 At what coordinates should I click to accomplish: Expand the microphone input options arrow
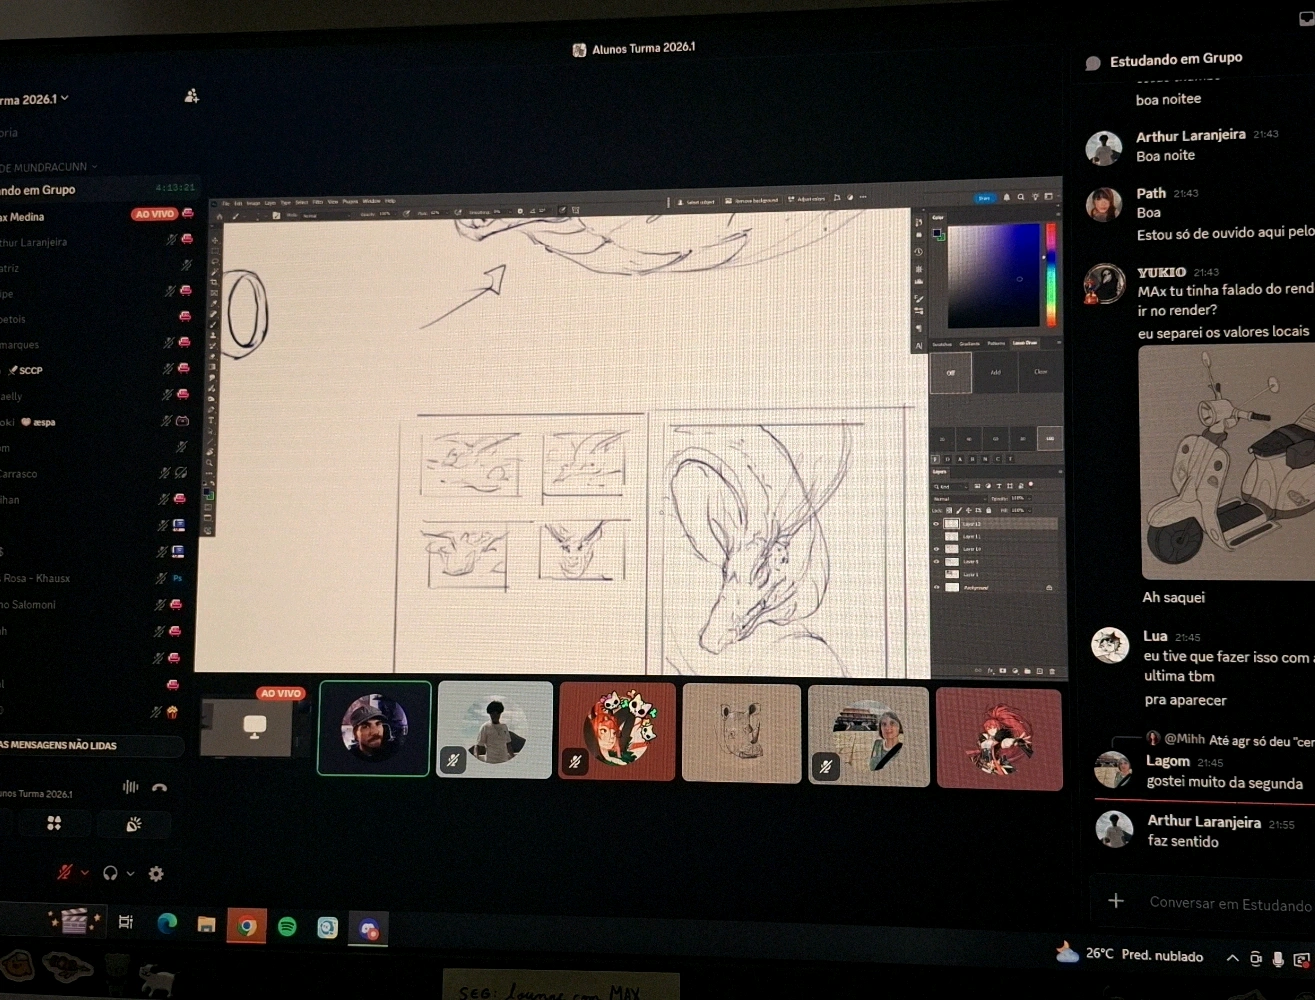pyautogui.click(x=84, y=873)
